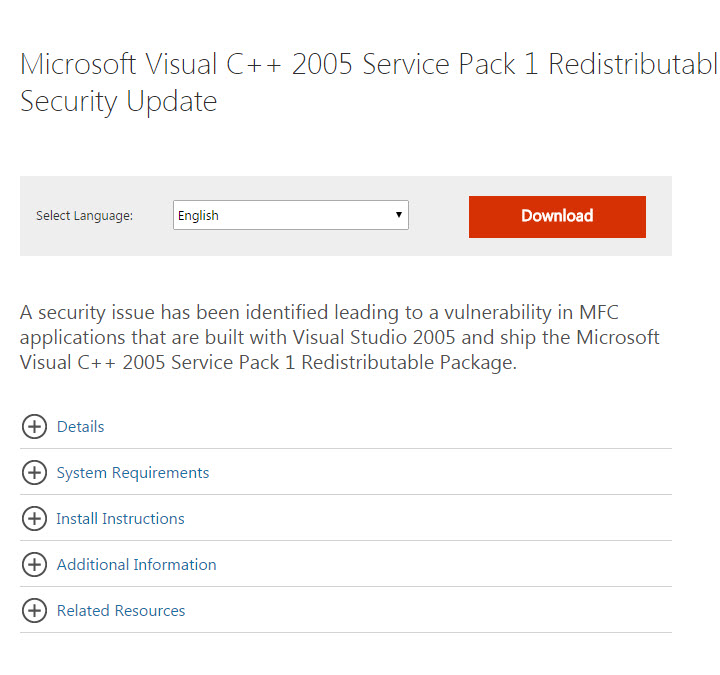Expand the Install Instructions heading
Image resolution: width=720 pixels, height=675 pixels.
pos(120,518)
